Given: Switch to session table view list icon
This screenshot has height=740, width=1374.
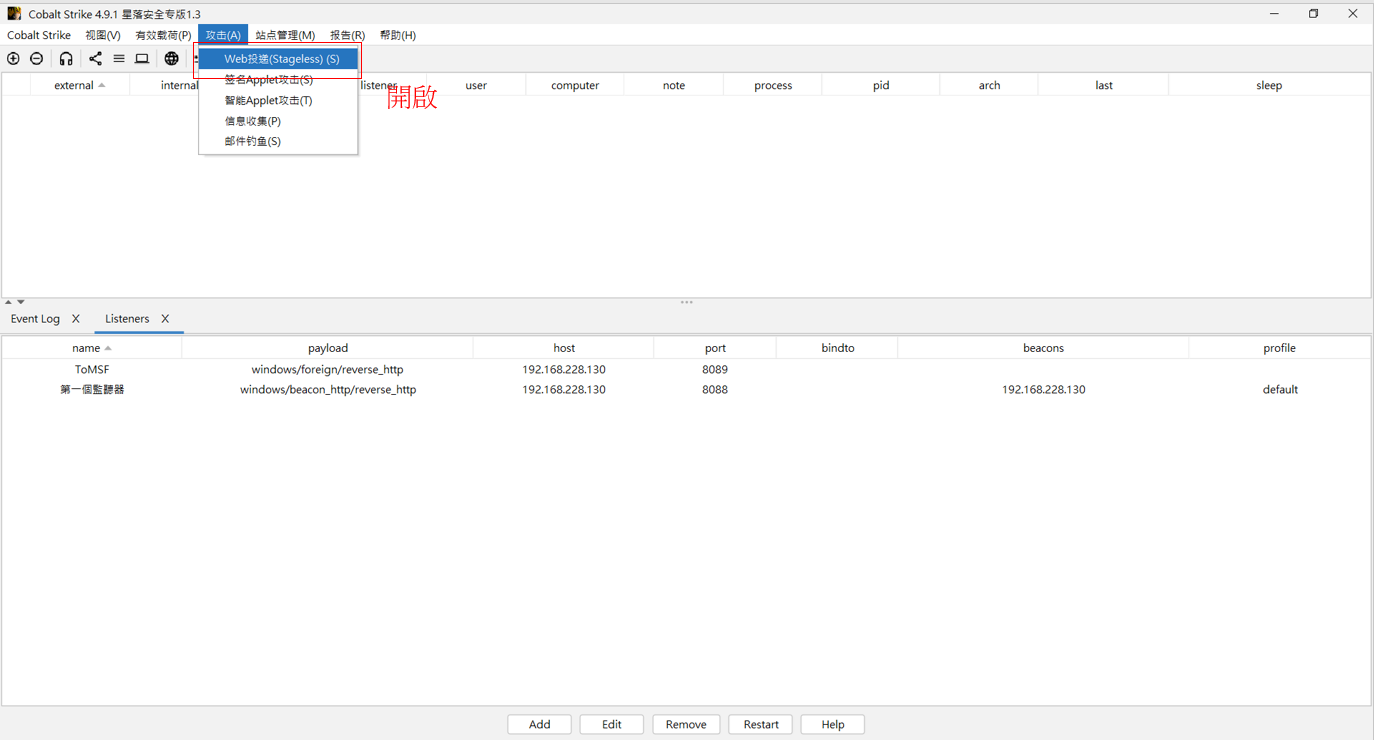Looking at the screenshot, I should [x=119, y=59].
